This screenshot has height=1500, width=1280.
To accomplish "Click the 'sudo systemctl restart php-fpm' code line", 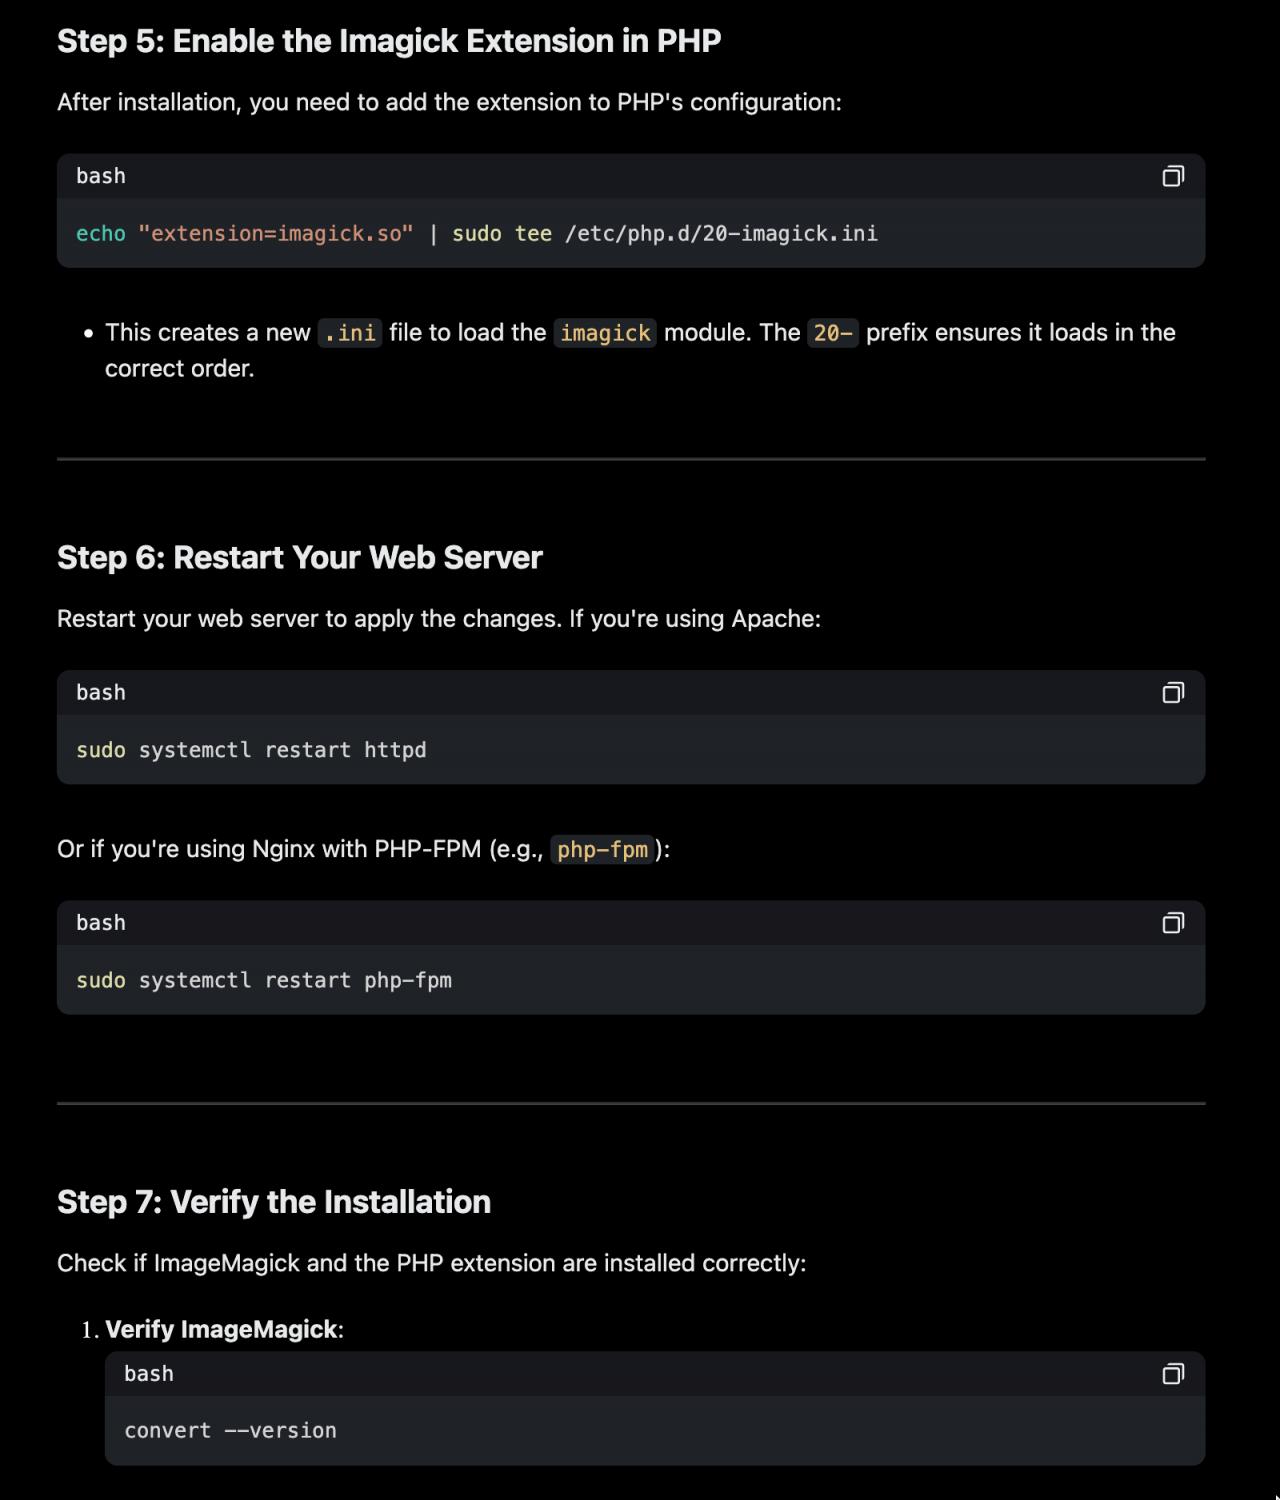I will (264, 980).
